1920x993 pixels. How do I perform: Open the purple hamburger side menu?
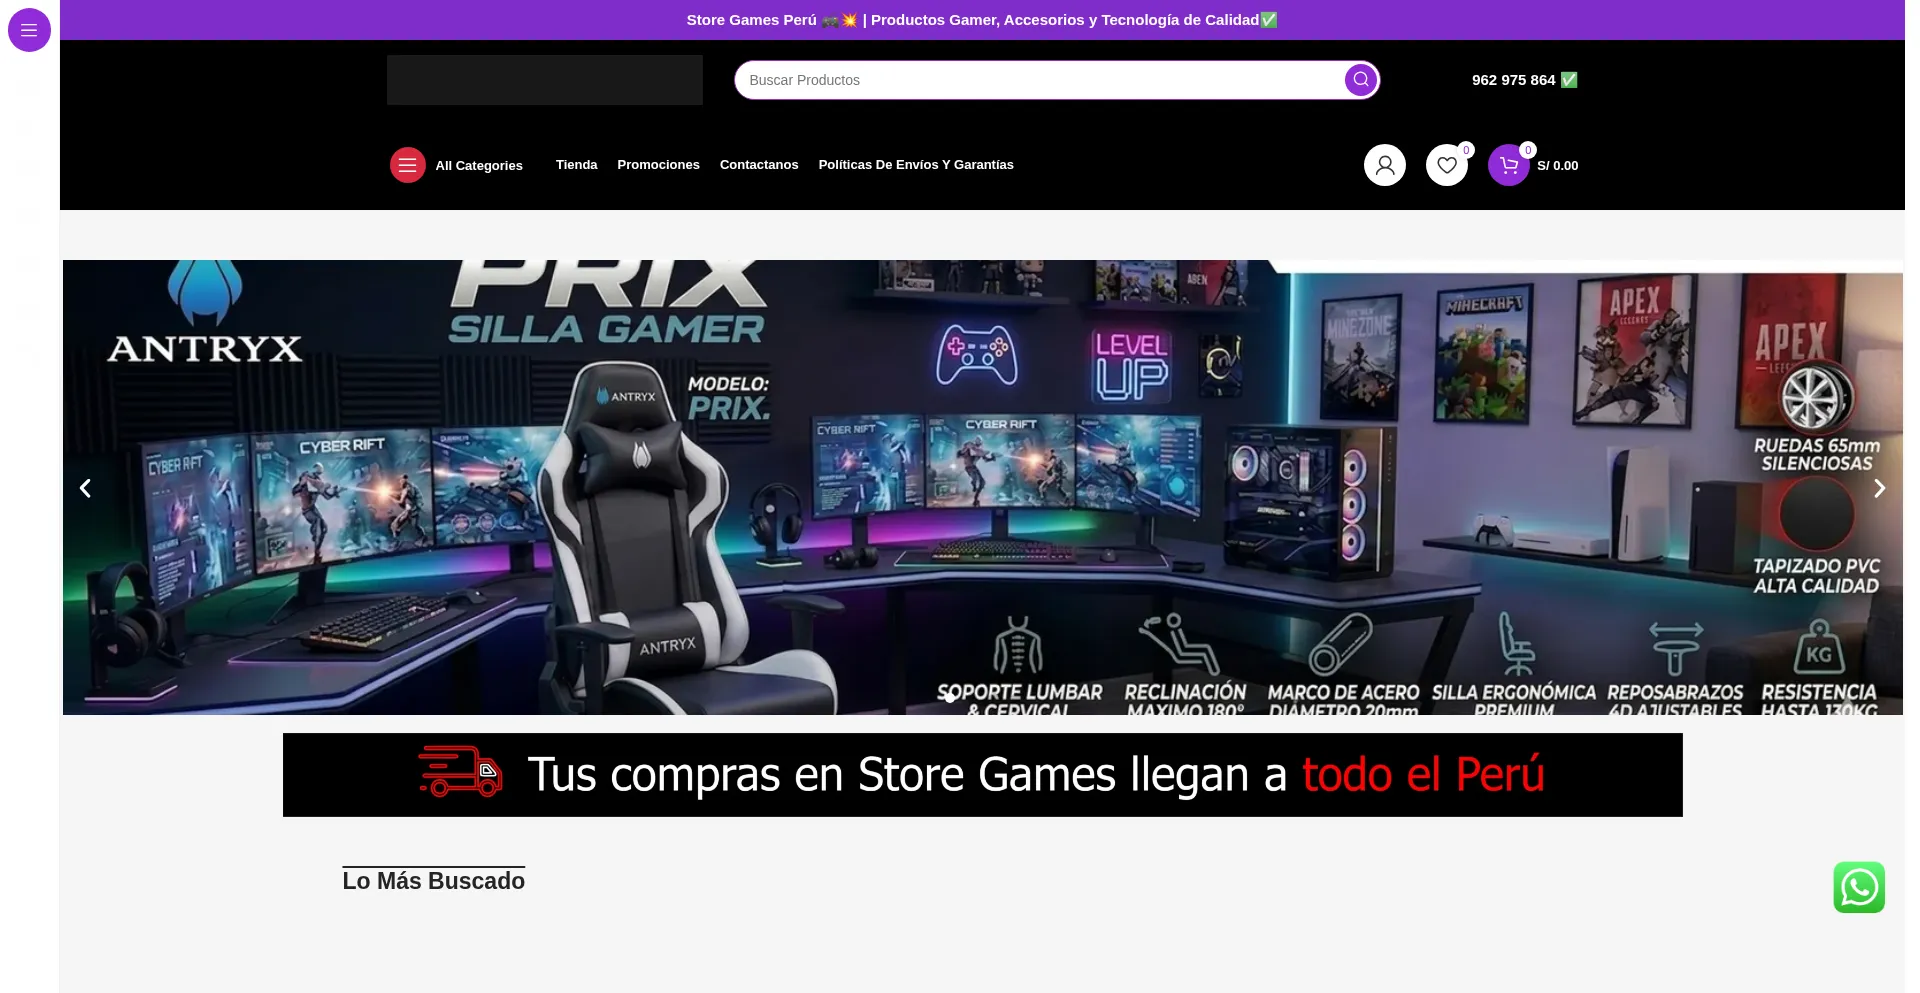click(29, 30)
